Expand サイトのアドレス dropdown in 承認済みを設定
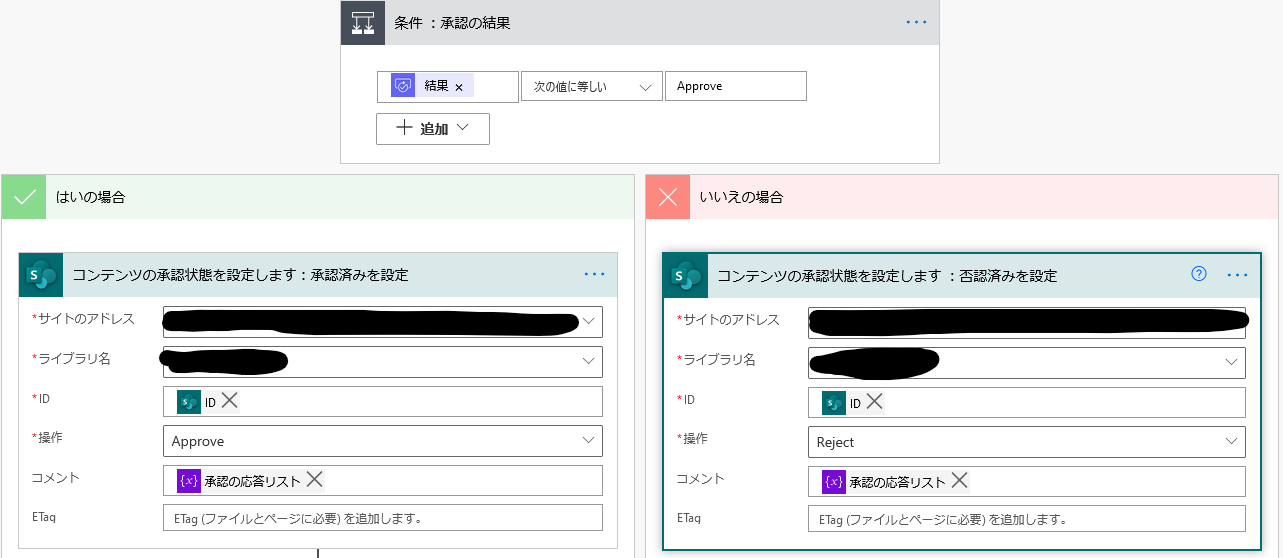Image resolution: width=1283 pixels, height=558 pixels. (589, 322)
